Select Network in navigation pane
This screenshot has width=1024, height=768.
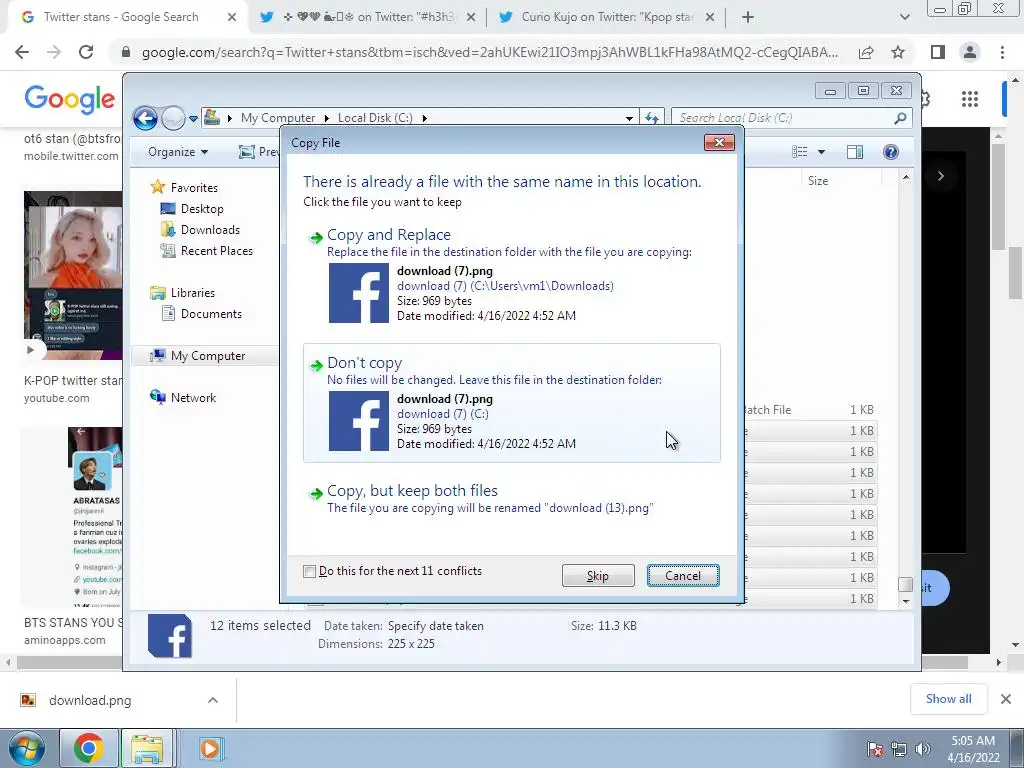click(x=193, y=397)
